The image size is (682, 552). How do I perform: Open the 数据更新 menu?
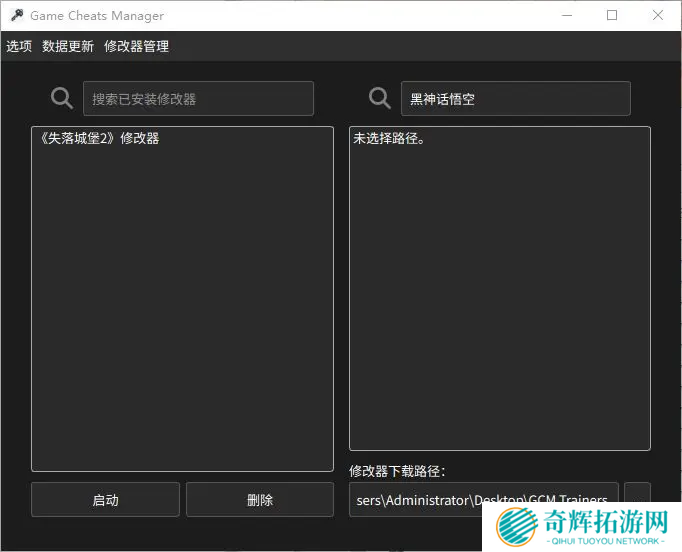click(68, 46)
